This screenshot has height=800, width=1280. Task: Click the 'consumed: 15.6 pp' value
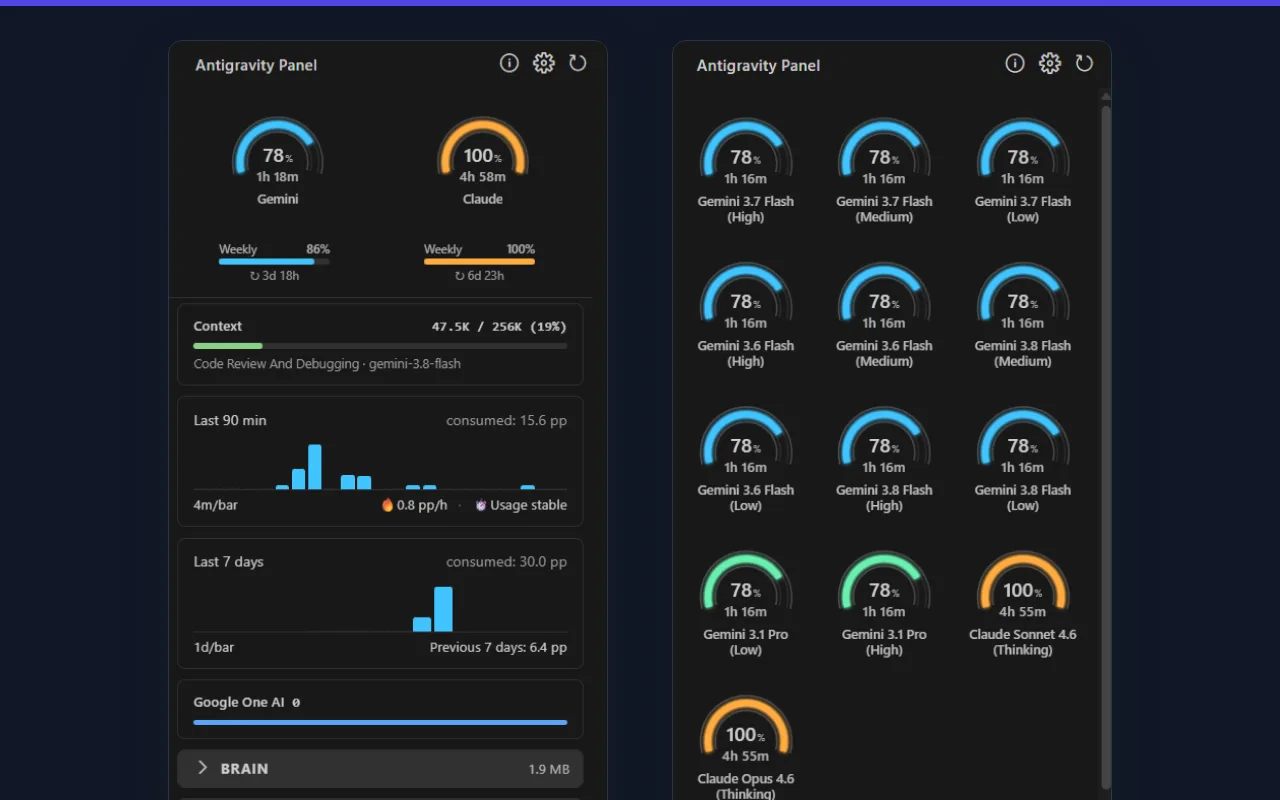[506, 420]
